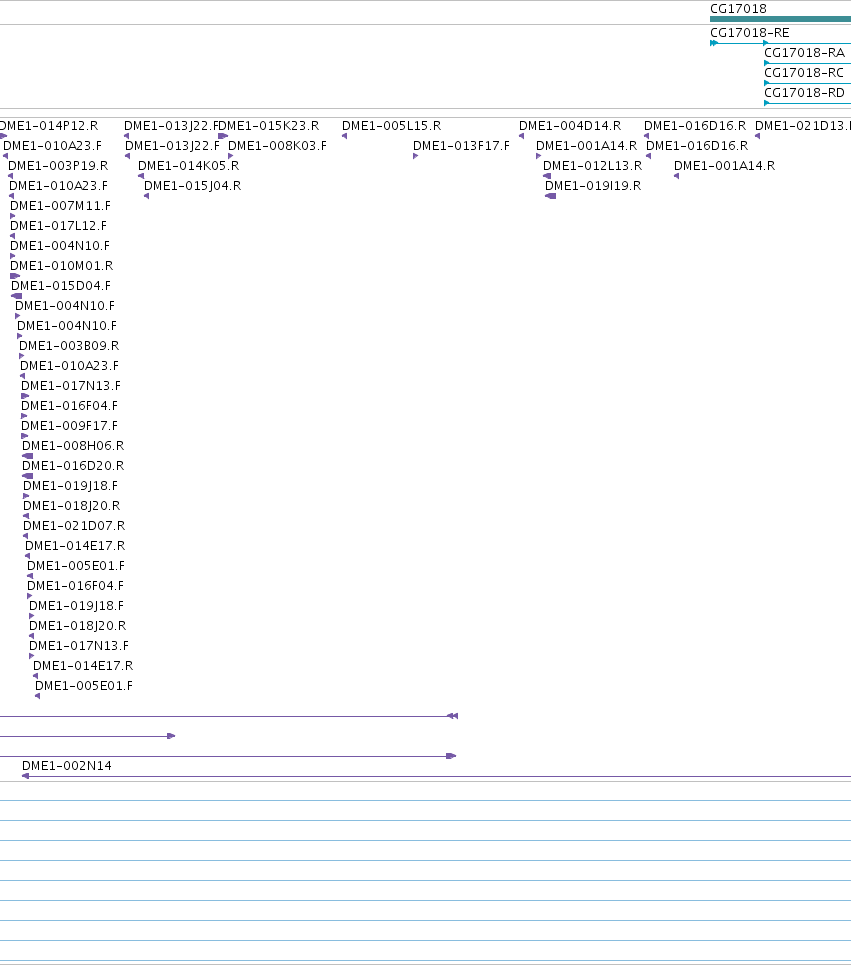Select feature label DME1-014P12.R
This screenshot has height=965, width=851.
(x=48, y=126)
